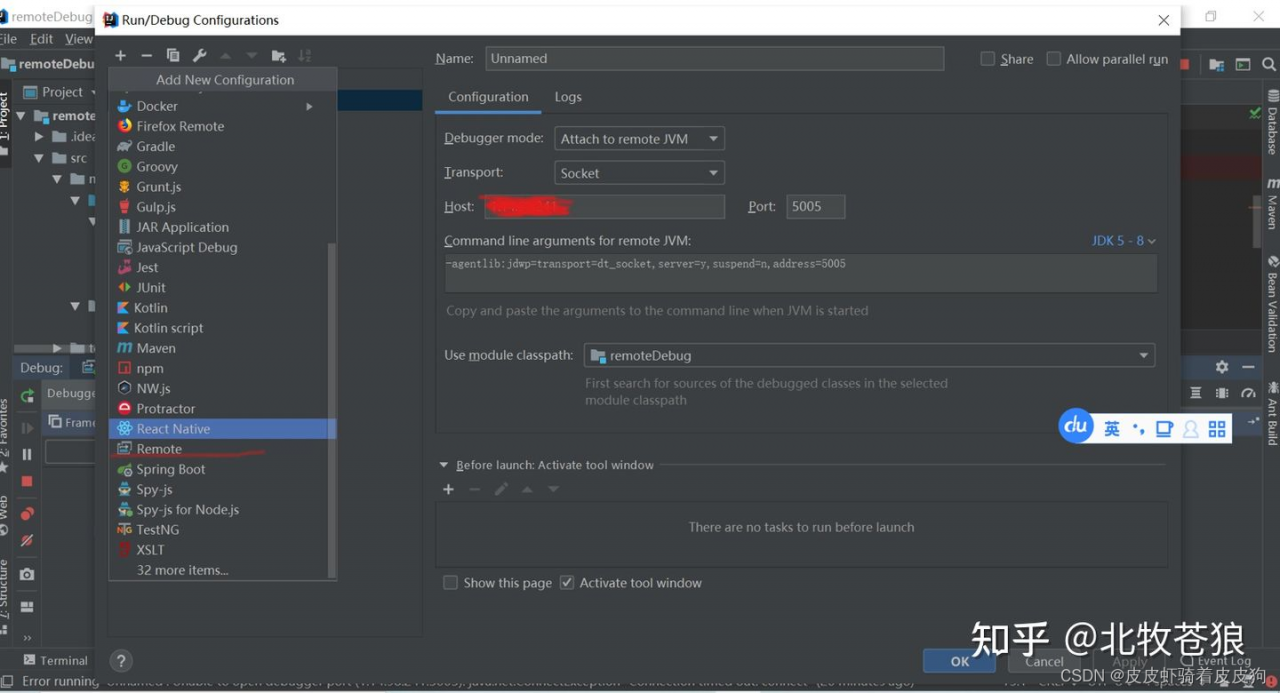Viewport: 1280px width, 693px height.
Task: Open edit defaults wrench icon
Action: click(199, 56)
